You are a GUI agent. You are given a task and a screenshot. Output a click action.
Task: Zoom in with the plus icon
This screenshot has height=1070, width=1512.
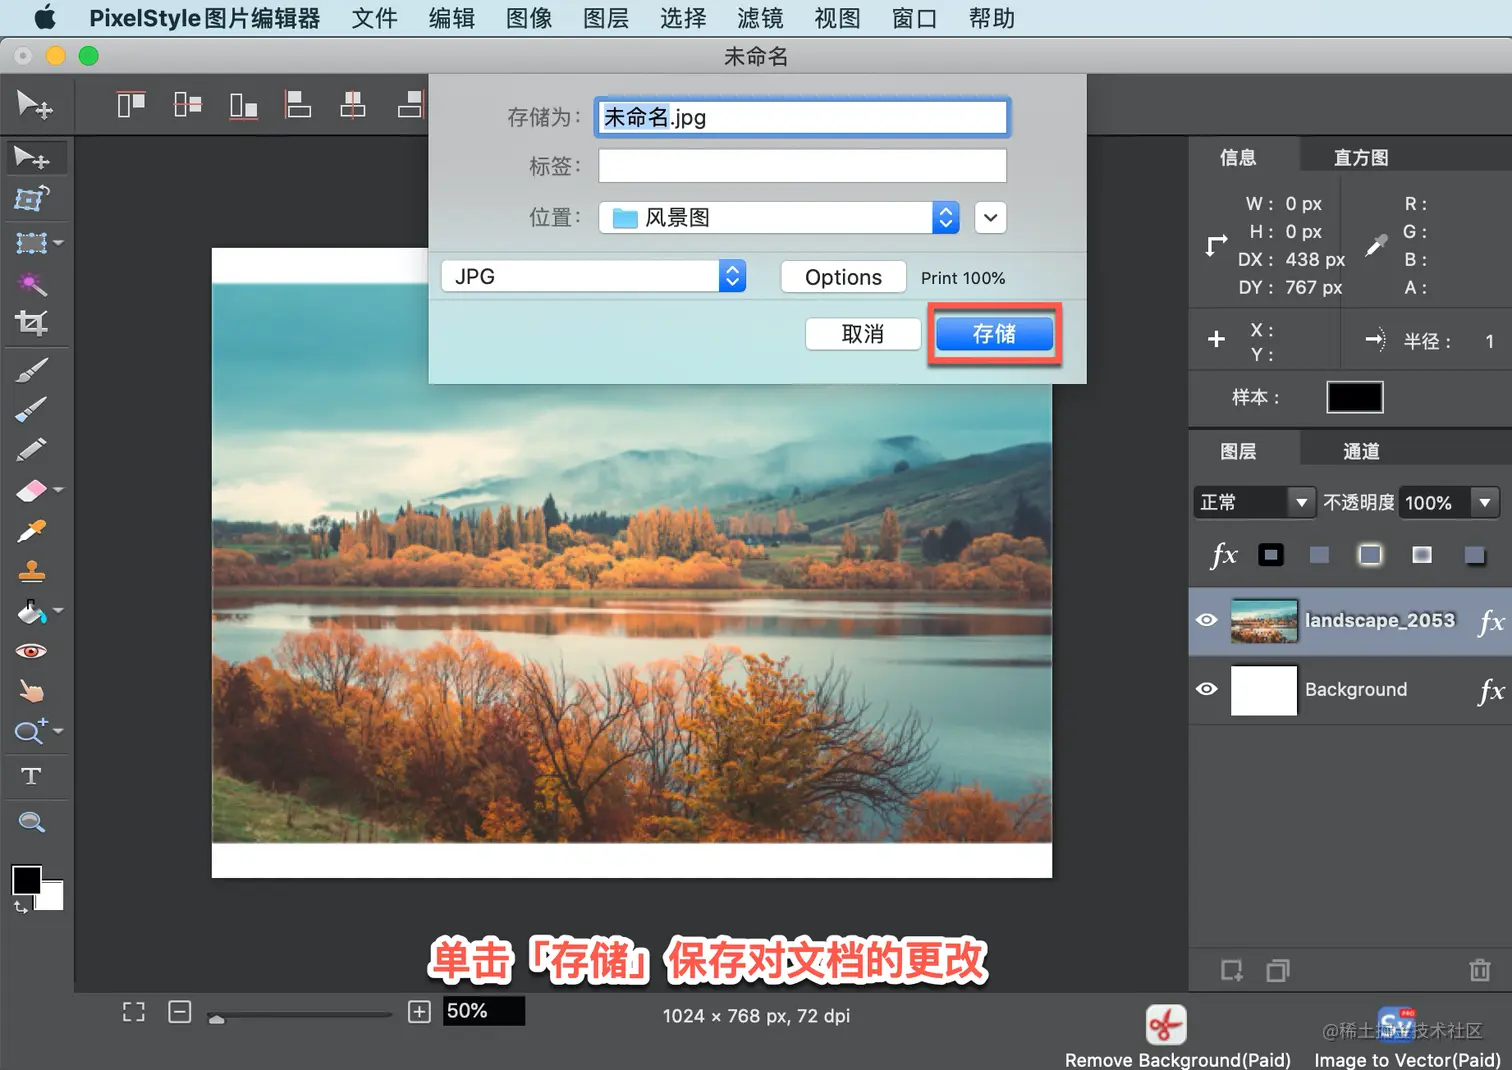(420, 1012)
